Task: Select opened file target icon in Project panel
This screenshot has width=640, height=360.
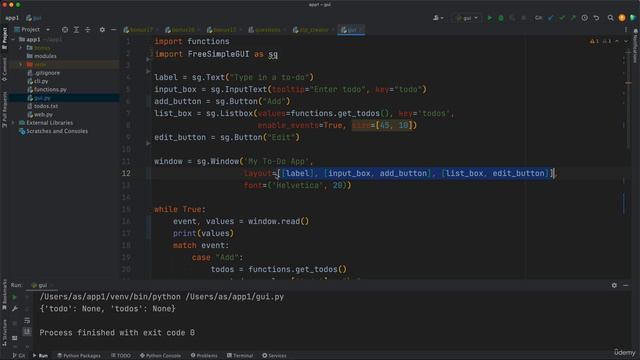Action: pos(65,29)
